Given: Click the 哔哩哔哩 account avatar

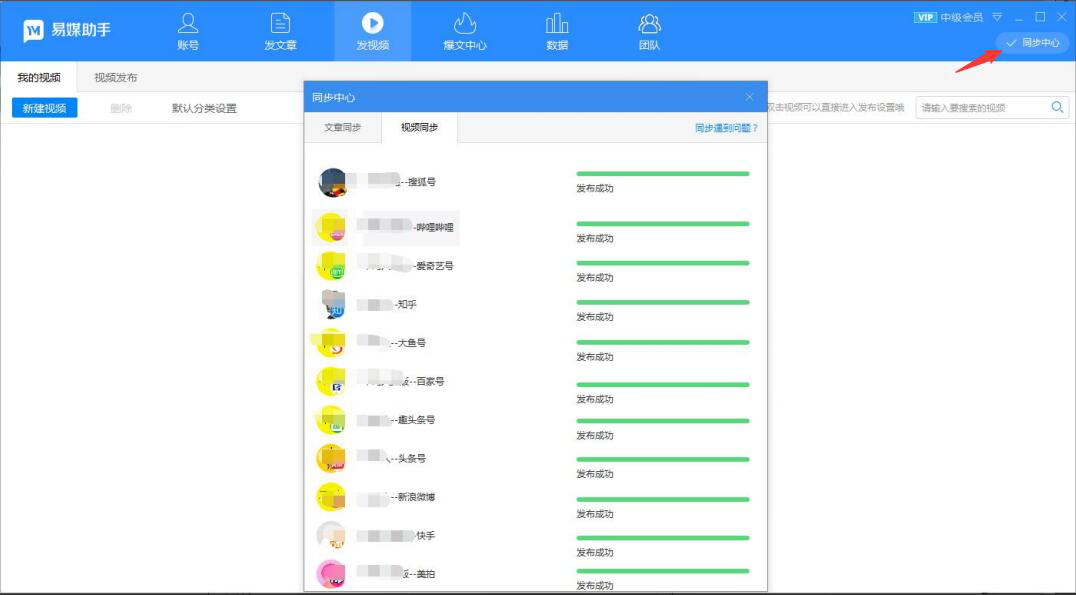Looking at the screenshot, I should point(330,226).
